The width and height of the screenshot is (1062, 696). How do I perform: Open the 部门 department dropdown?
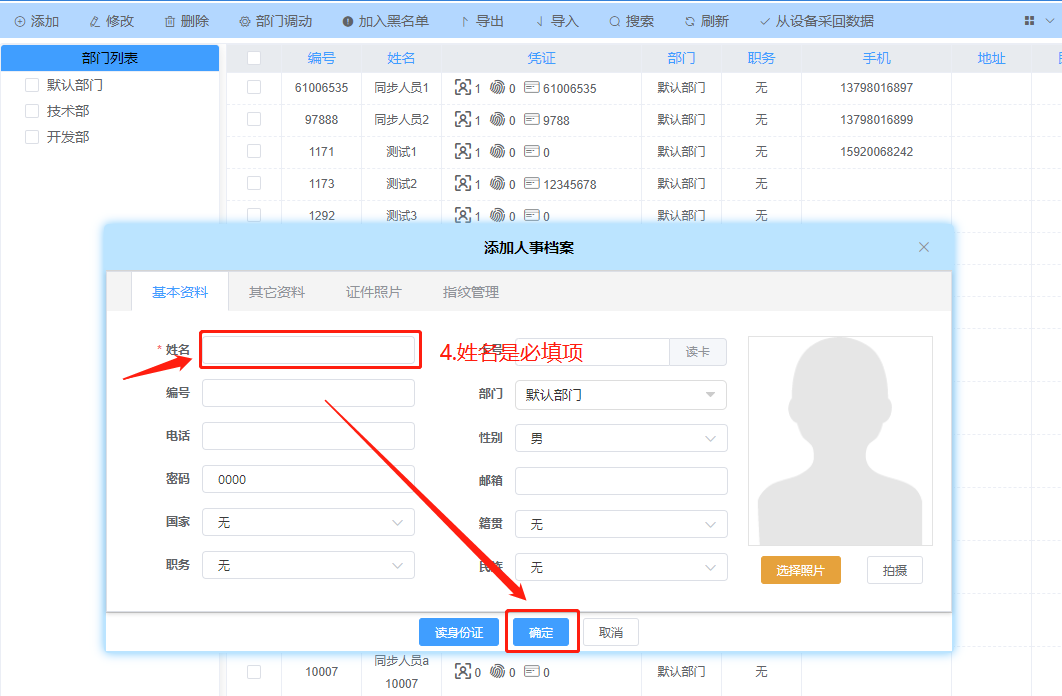[620, 395]
